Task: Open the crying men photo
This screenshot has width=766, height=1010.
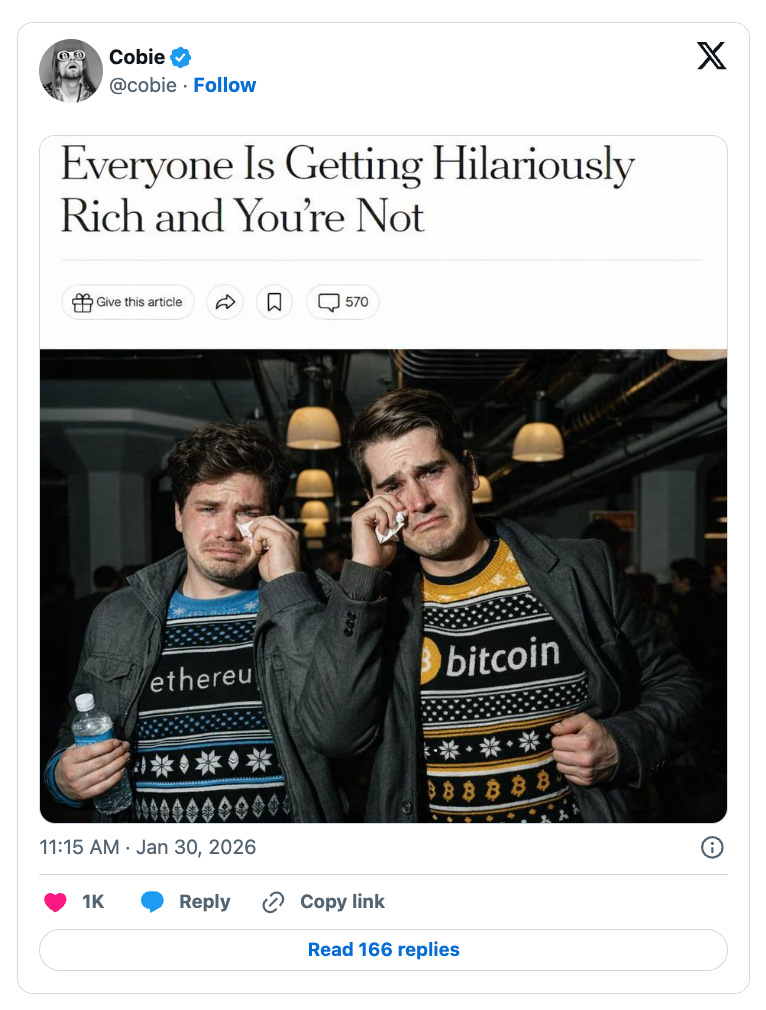Action: coord(383,586)
